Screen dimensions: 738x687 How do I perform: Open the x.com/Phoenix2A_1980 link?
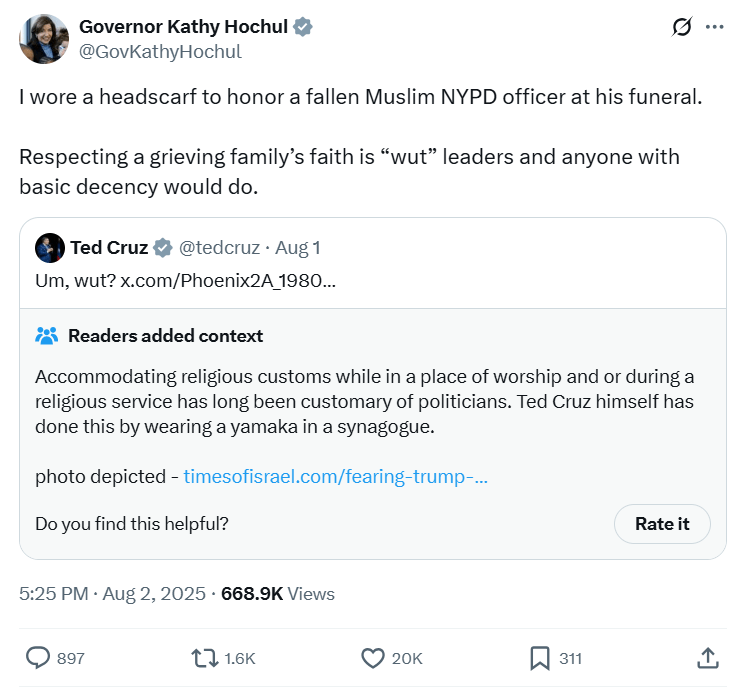[228, 279]
